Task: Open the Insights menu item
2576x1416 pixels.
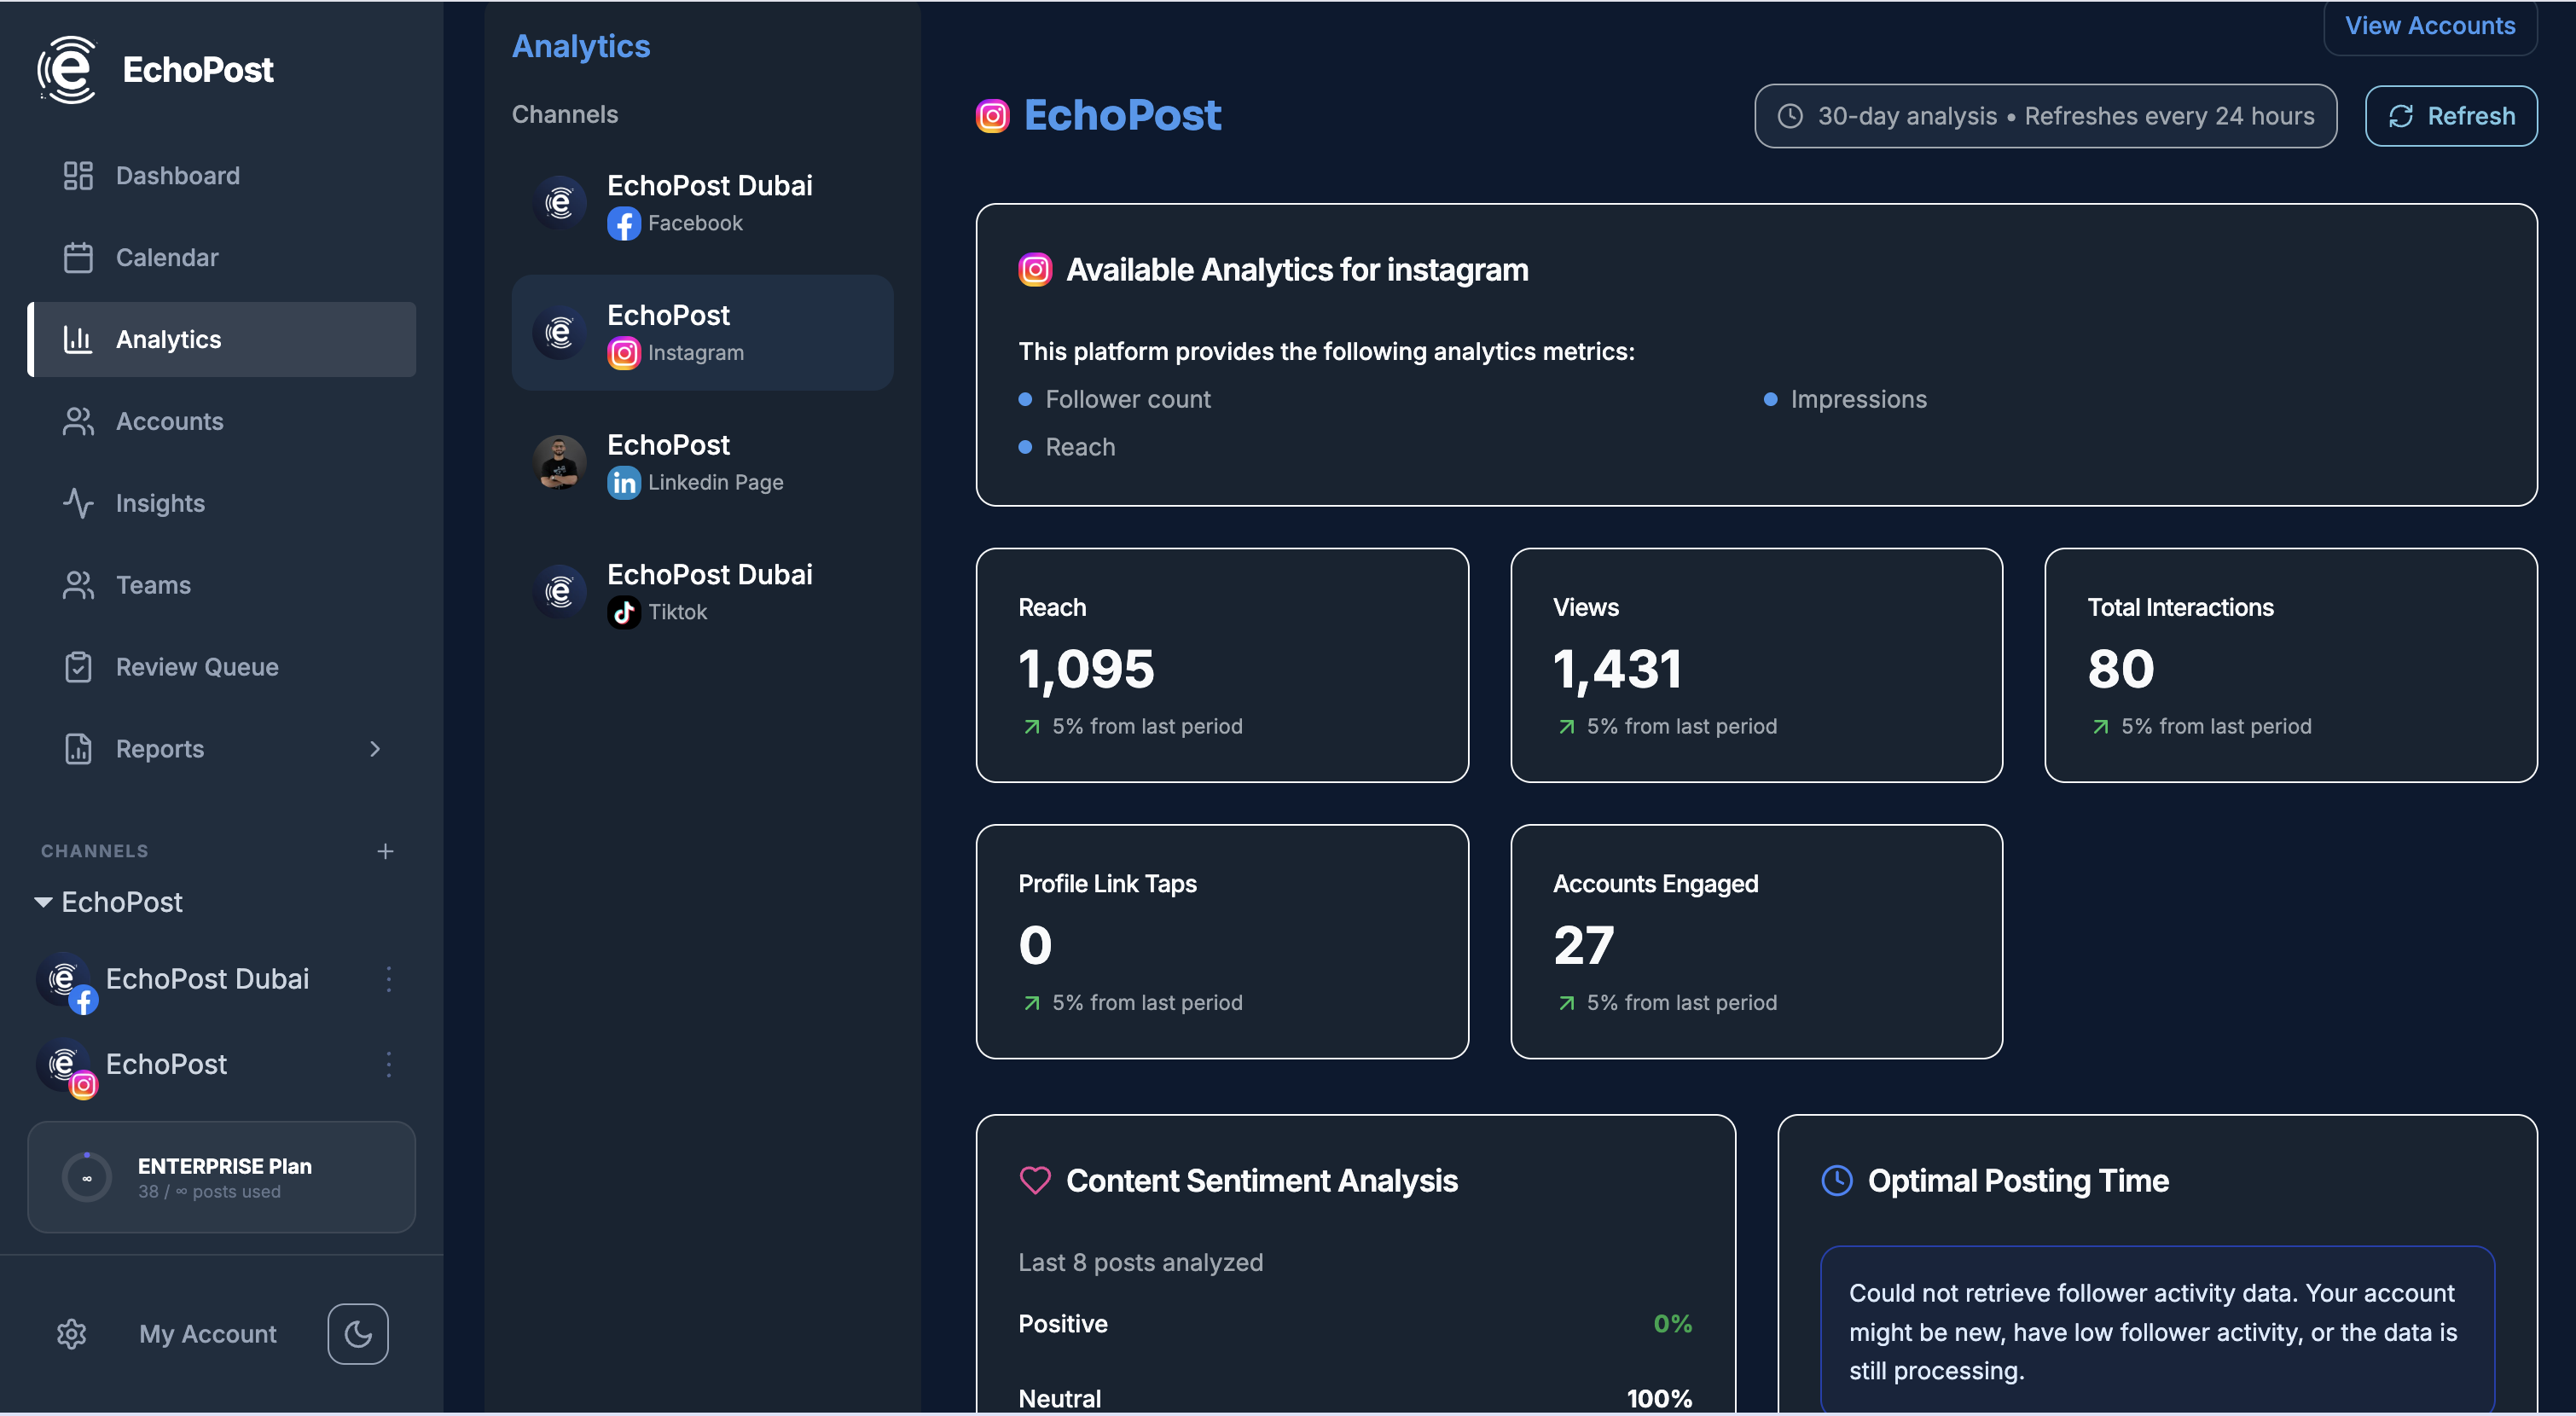Action: coord(222,503)
